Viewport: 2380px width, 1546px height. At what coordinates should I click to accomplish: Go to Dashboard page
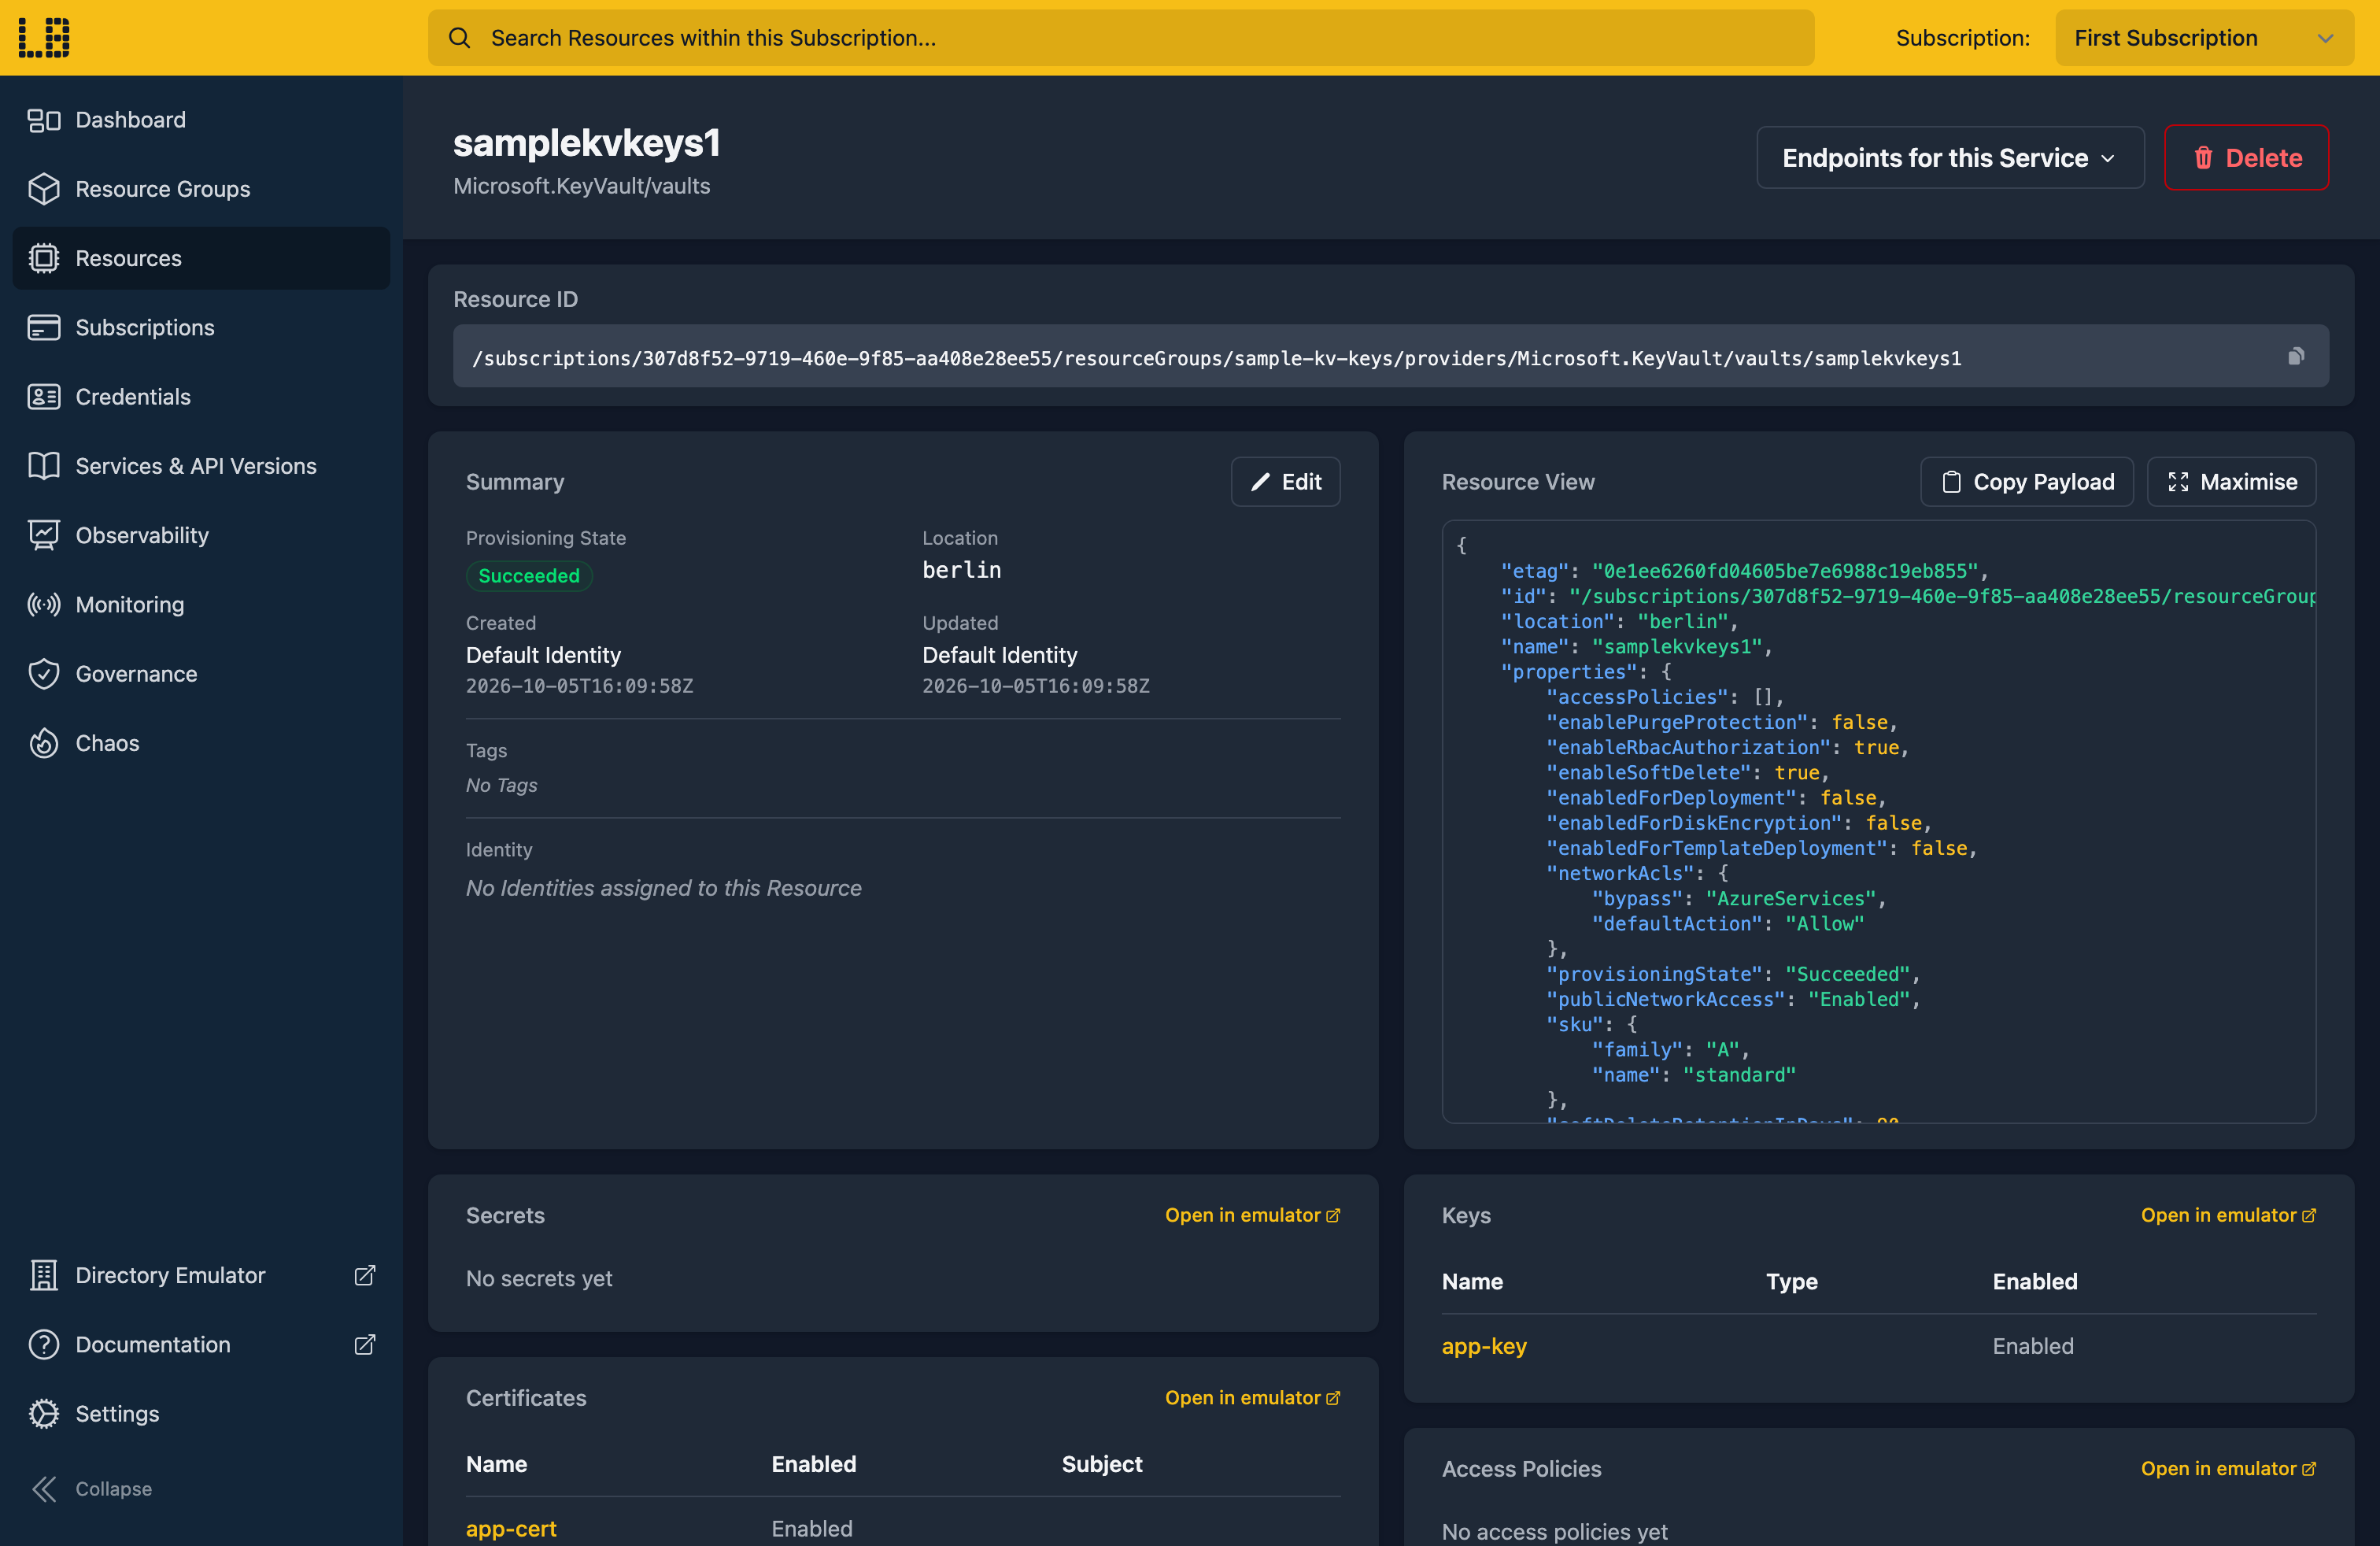click(201, 120)
